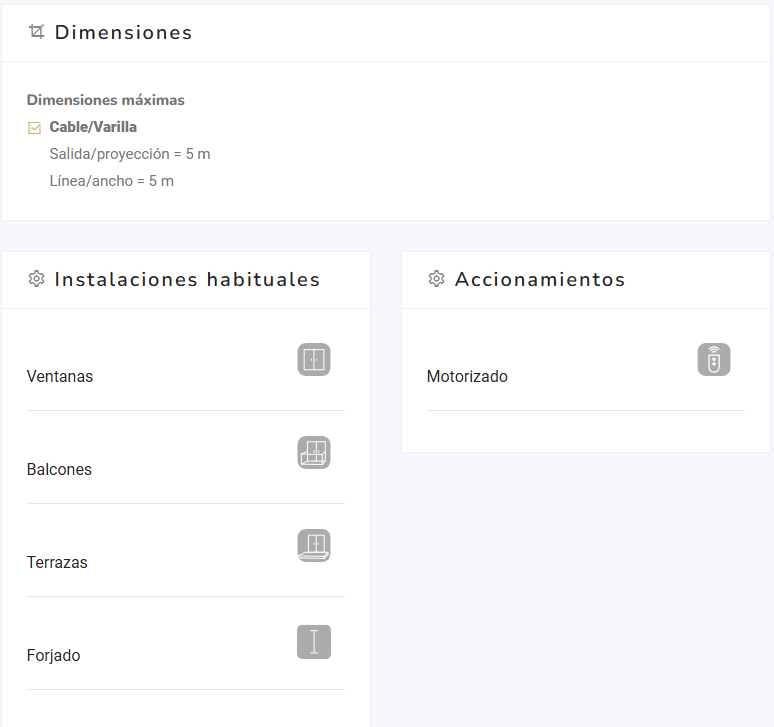Click the gear icon beside Instalaciones habituales
The image size is (774, 727).
pos(37,279)
